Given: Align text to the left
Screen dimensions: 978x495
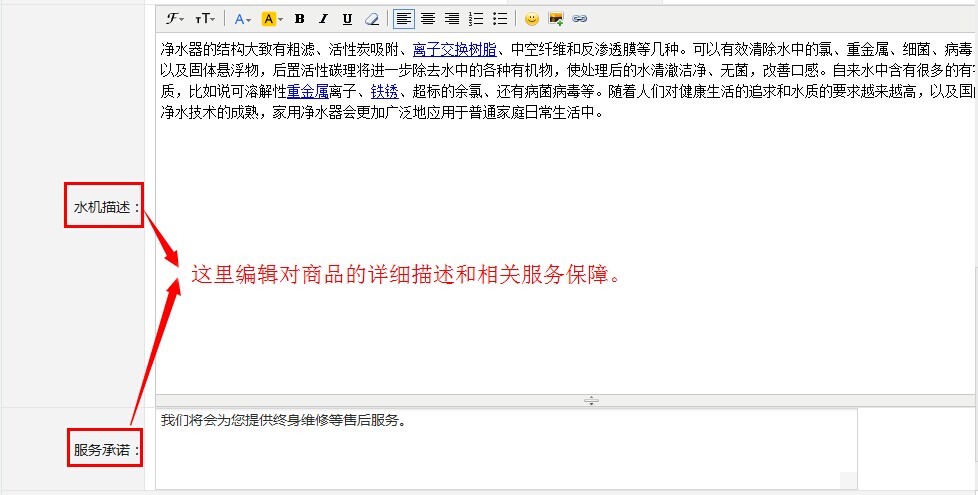Looking at the screenshot, I should (403, 19).
